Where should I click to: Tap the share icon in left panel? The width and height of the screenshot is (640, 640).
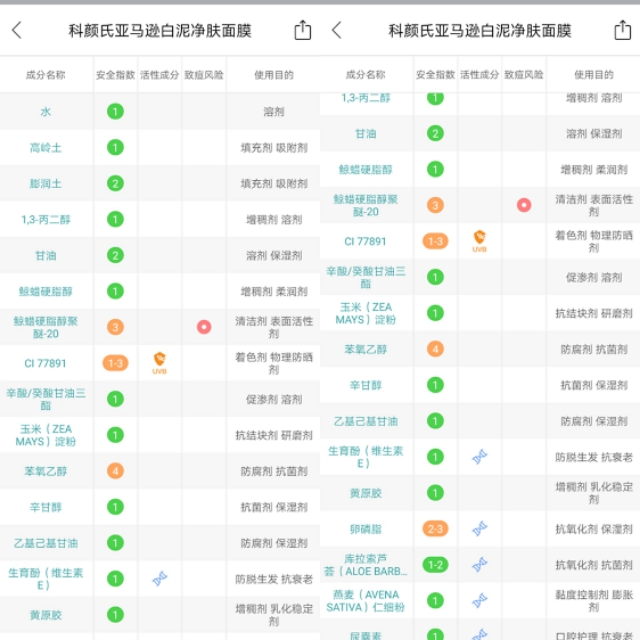(302, 30)
